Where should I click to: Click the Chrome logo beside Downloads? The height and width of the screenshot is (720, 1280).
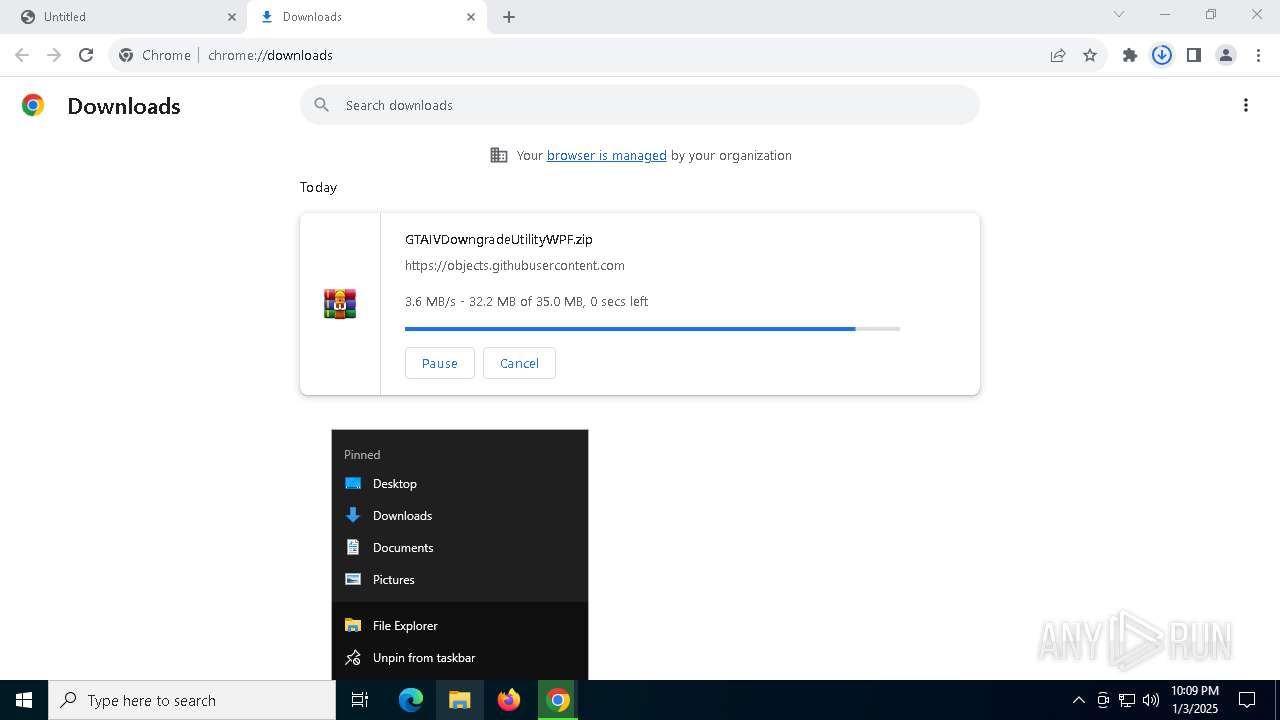[x=33, y=105]
